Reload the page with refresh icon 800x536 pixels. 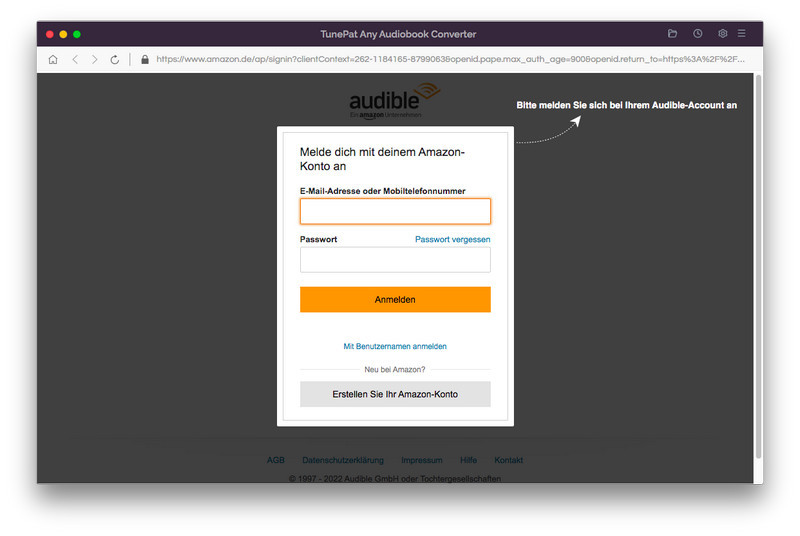point(115,60)
